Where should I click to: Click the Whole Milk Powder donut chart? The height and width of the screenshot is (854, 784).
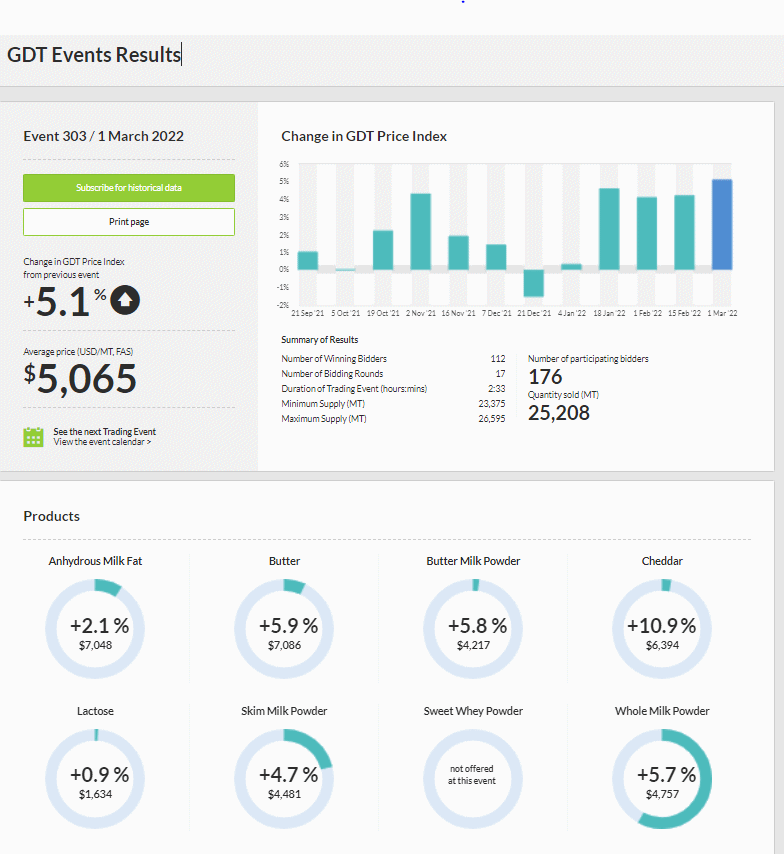pyautogui.click(x=662, y=779)
